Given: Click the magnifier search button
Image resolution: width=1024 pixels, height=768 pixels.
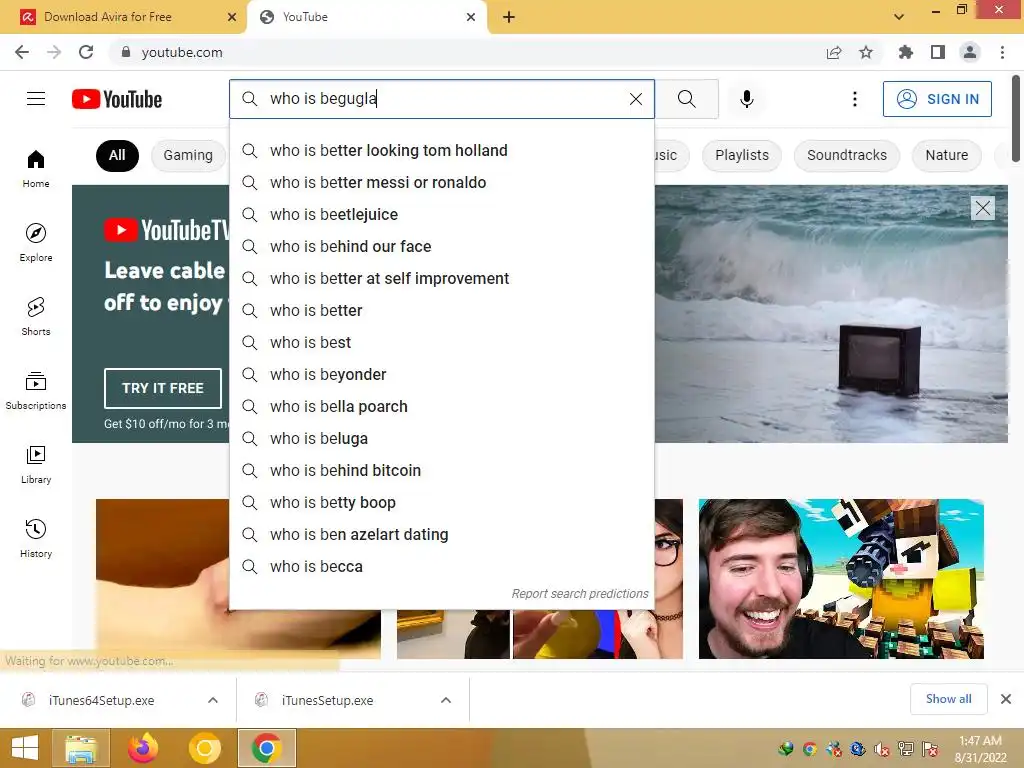Looking at the screenshot, I should [686, 99].
